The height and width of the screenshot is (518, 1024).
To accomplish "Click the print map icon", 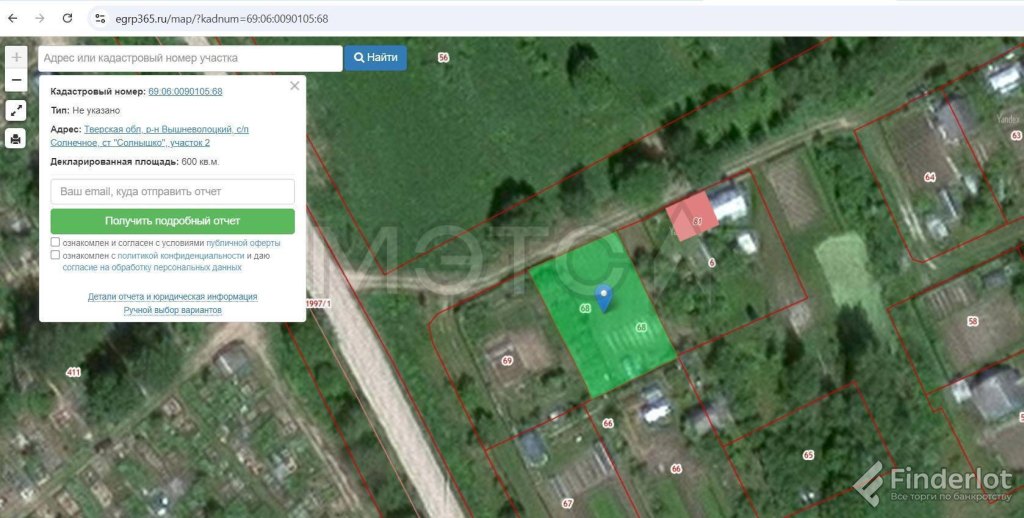I will coord(16,139).
